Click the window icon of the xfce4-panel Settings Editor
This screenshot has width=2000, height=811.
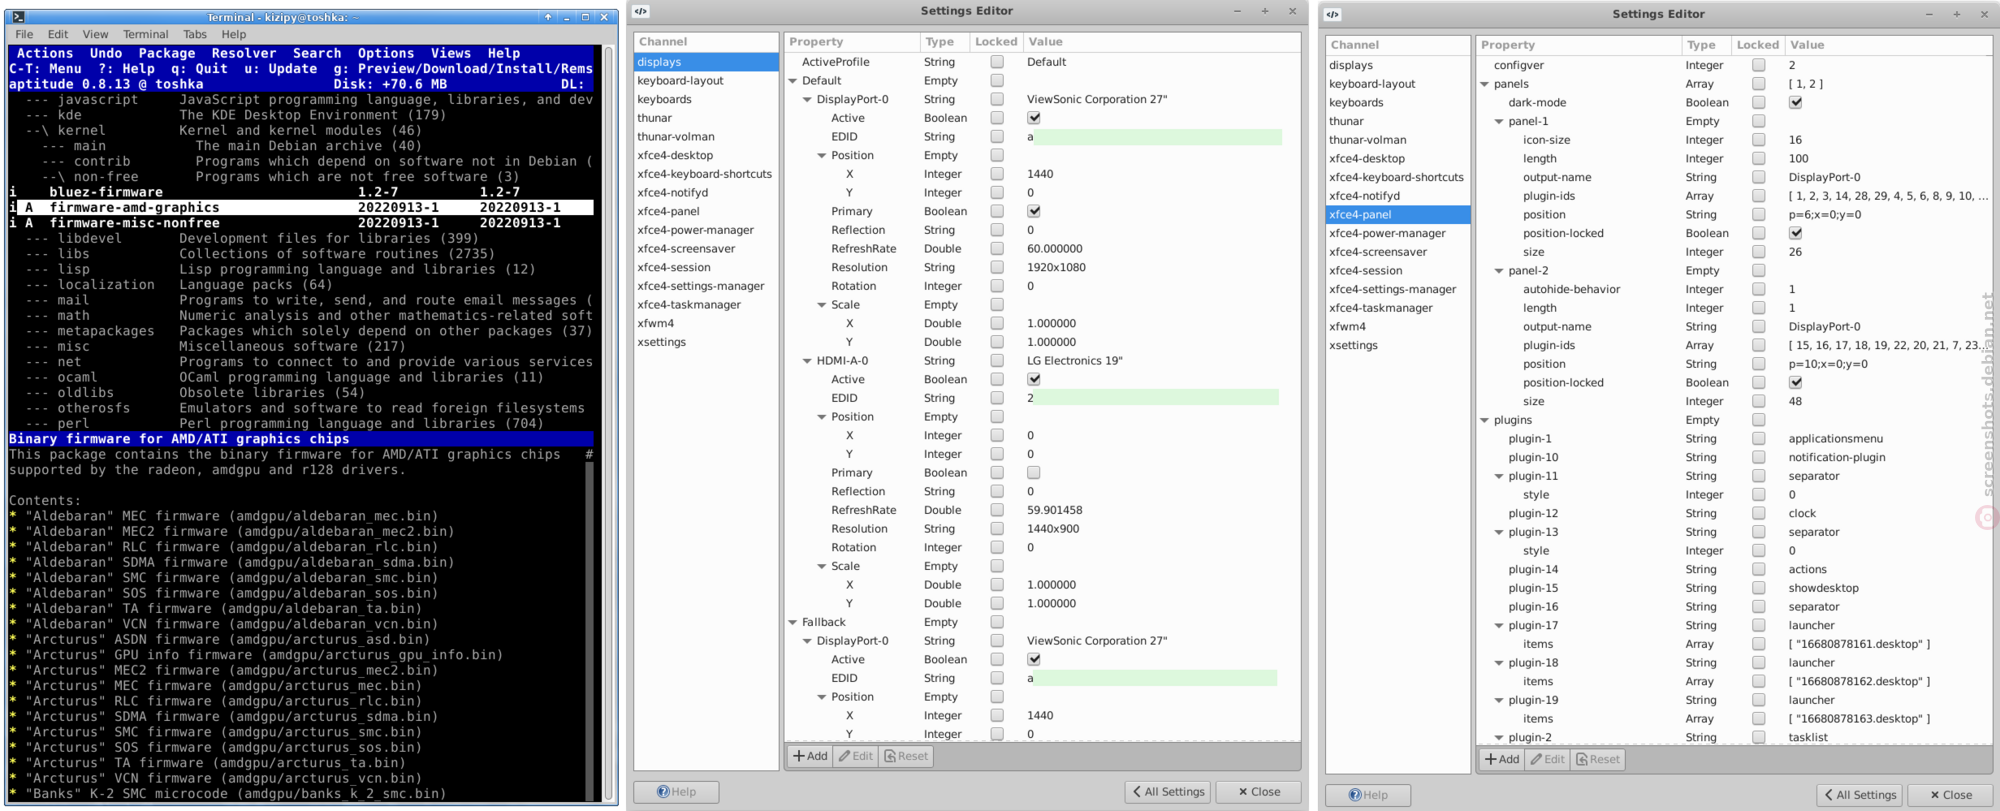coord(1333,14)
